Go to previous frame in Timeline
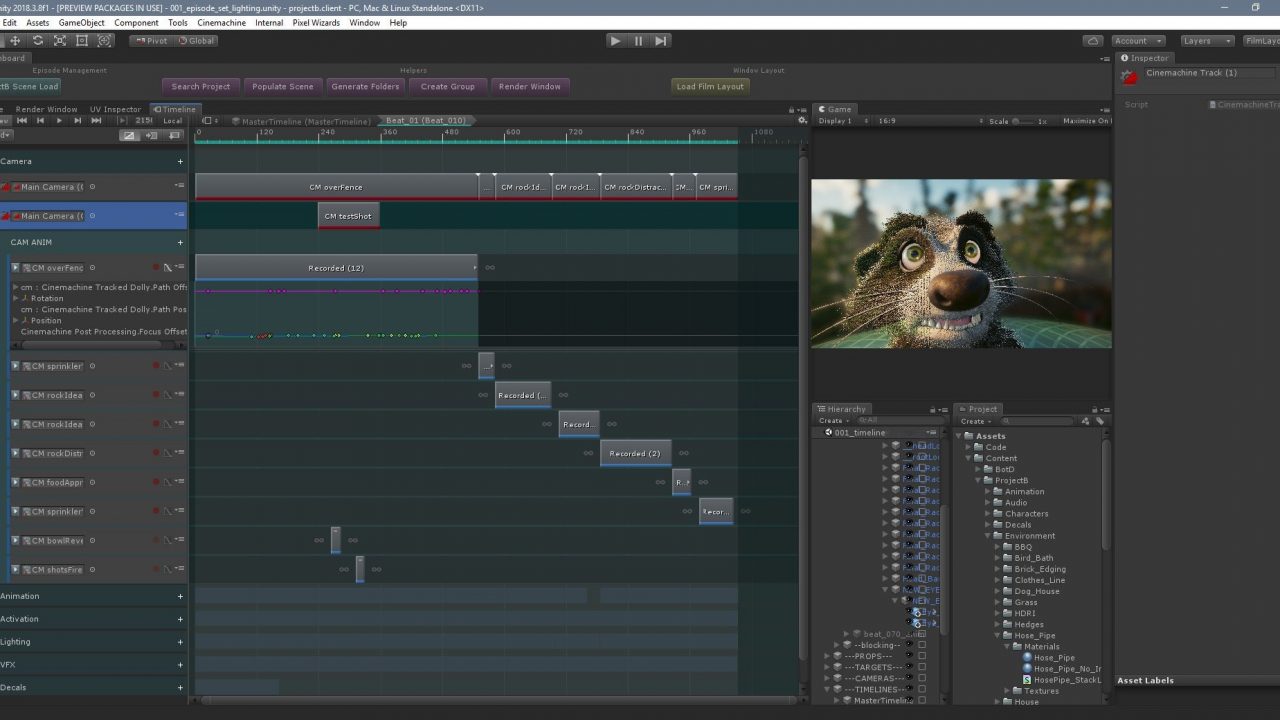Screen dimensions: 1280x720 [41, 121]
